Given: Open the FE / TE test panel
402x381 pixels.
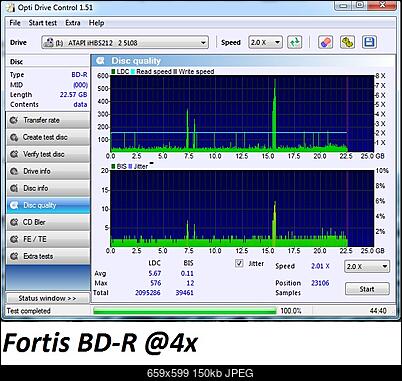Looking at the screenshot, I should click(48, 239).
